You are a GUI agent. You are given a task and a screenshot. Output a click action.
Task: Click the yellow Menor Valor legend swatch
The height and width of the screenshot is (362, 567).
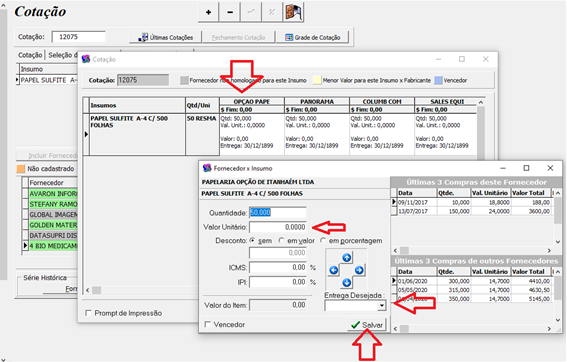(317, 80)
